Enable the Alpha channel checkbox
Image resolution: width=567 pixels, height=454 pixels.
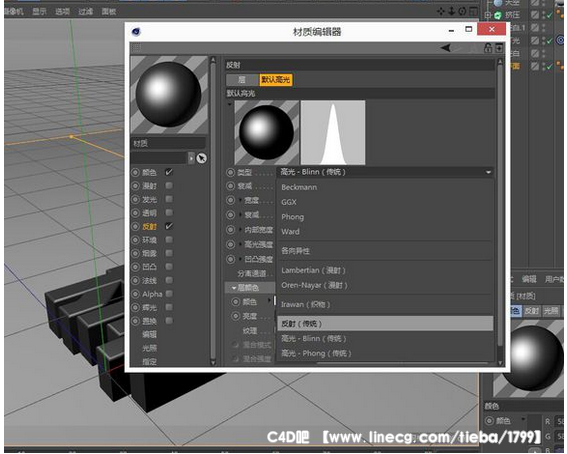pos(169,294)
